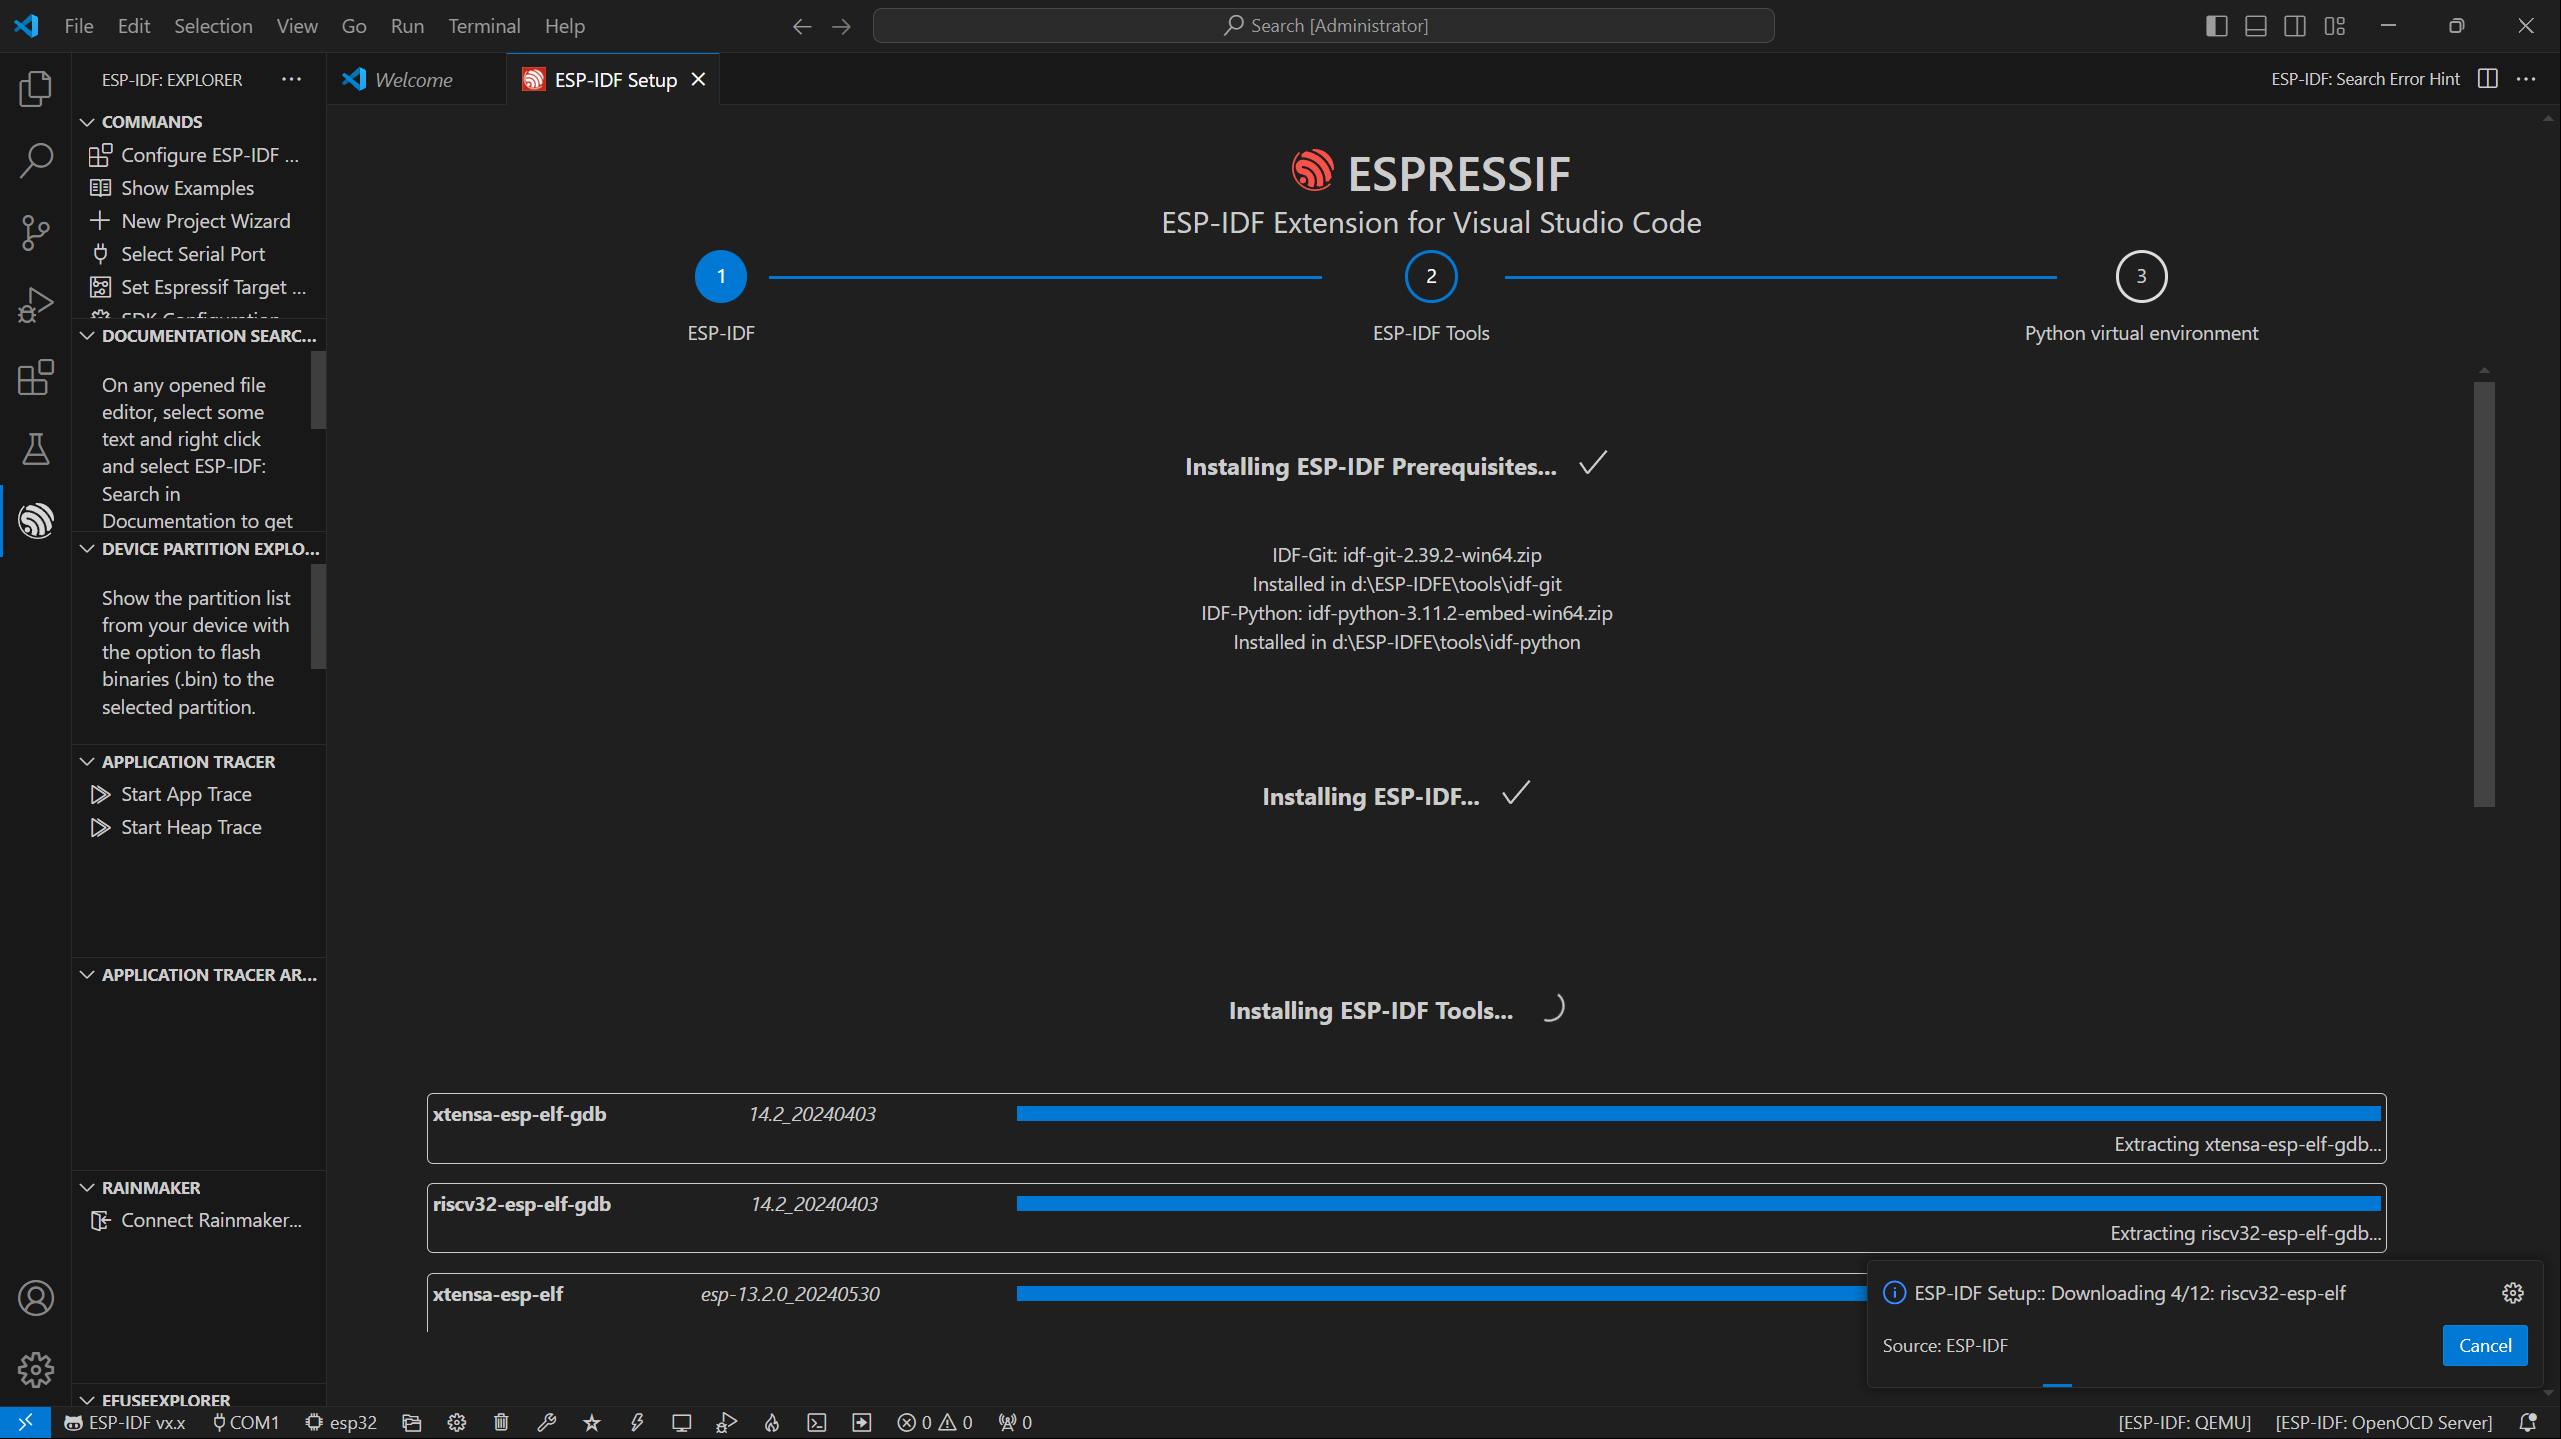
Task: Click the full clean trash icon in status bar
Action: tap(501, 1422)
